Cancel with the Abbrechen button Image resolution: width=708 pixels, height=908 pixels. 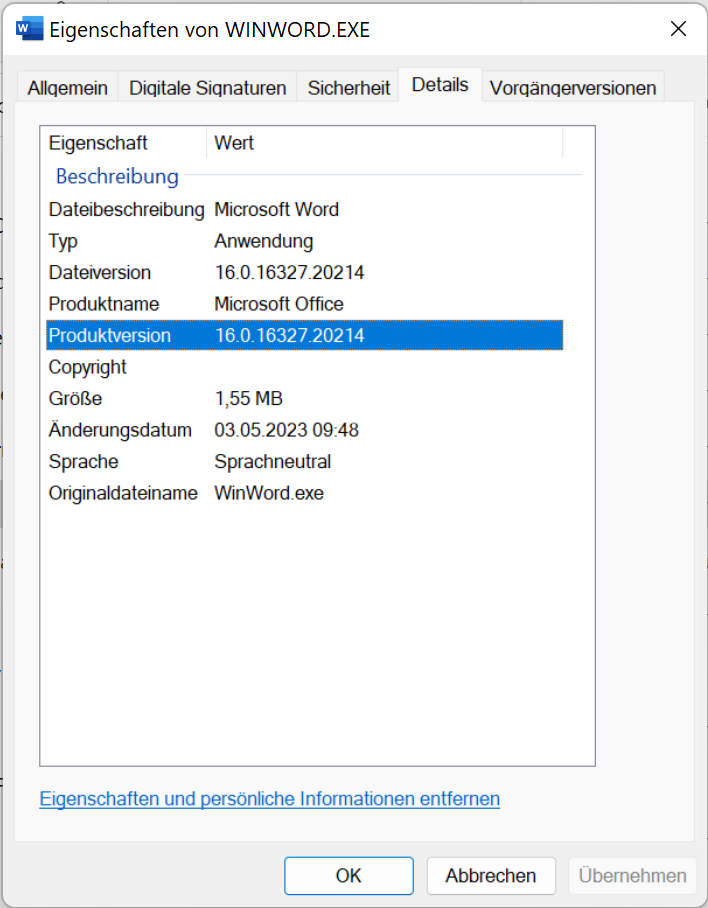click(491, 876)
